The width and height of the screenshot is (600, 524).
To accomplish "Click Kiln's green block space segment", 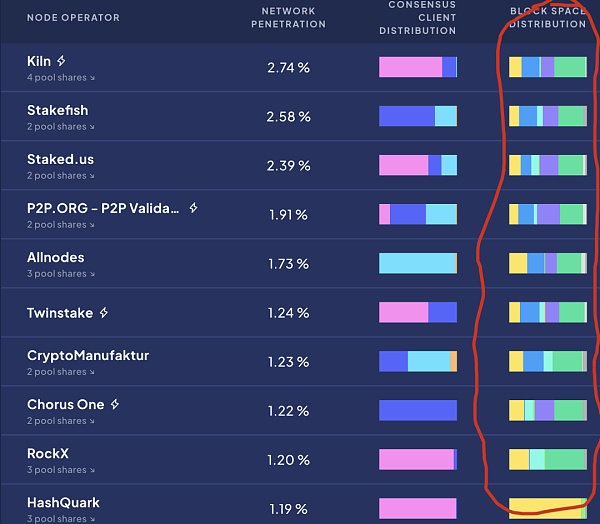I will click(x=569, y=67).
